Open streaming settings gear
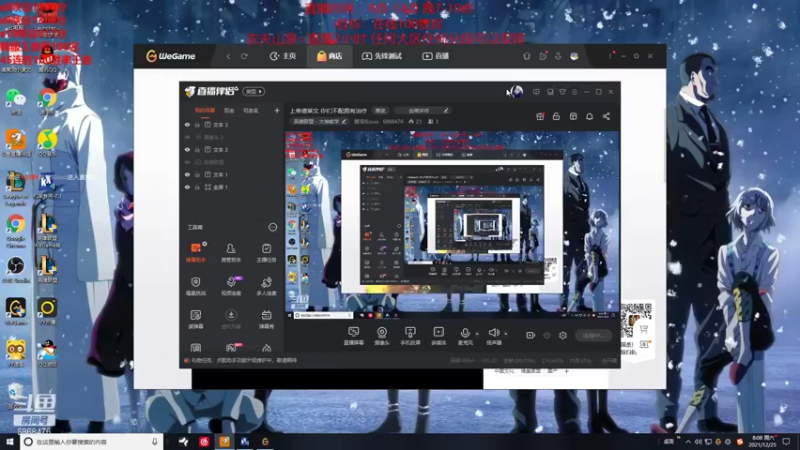The image size is (800, 450). (563, 335)
